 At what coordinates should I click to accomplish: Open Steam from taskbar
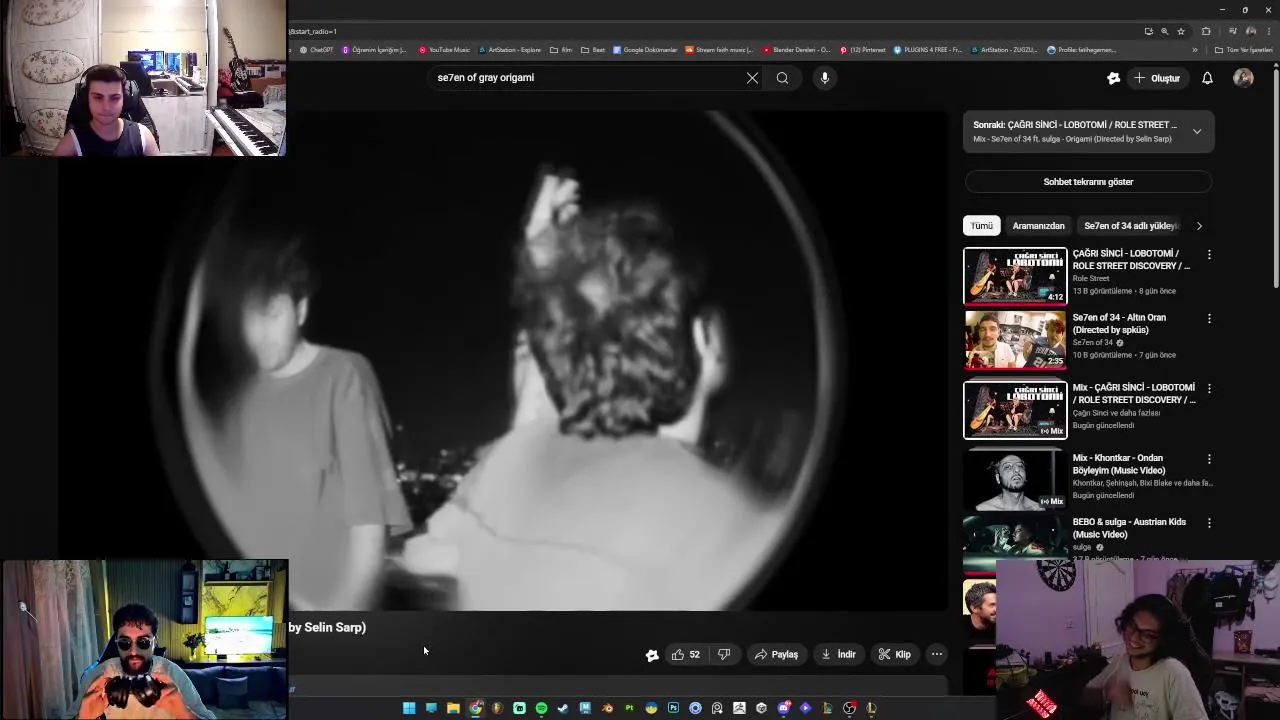tap(563, 708)
